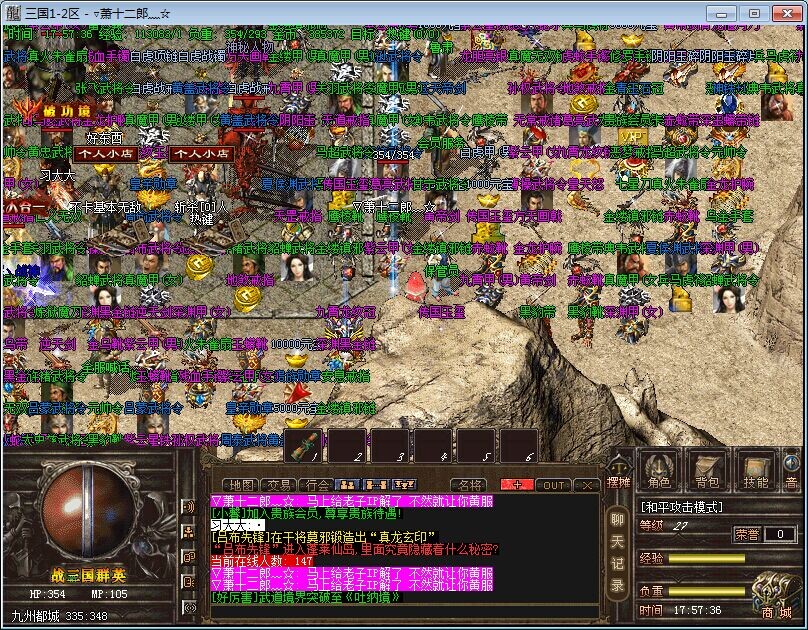Open the 交易 trade tab
Screen dimensions: 808x630
coord(280,485)
